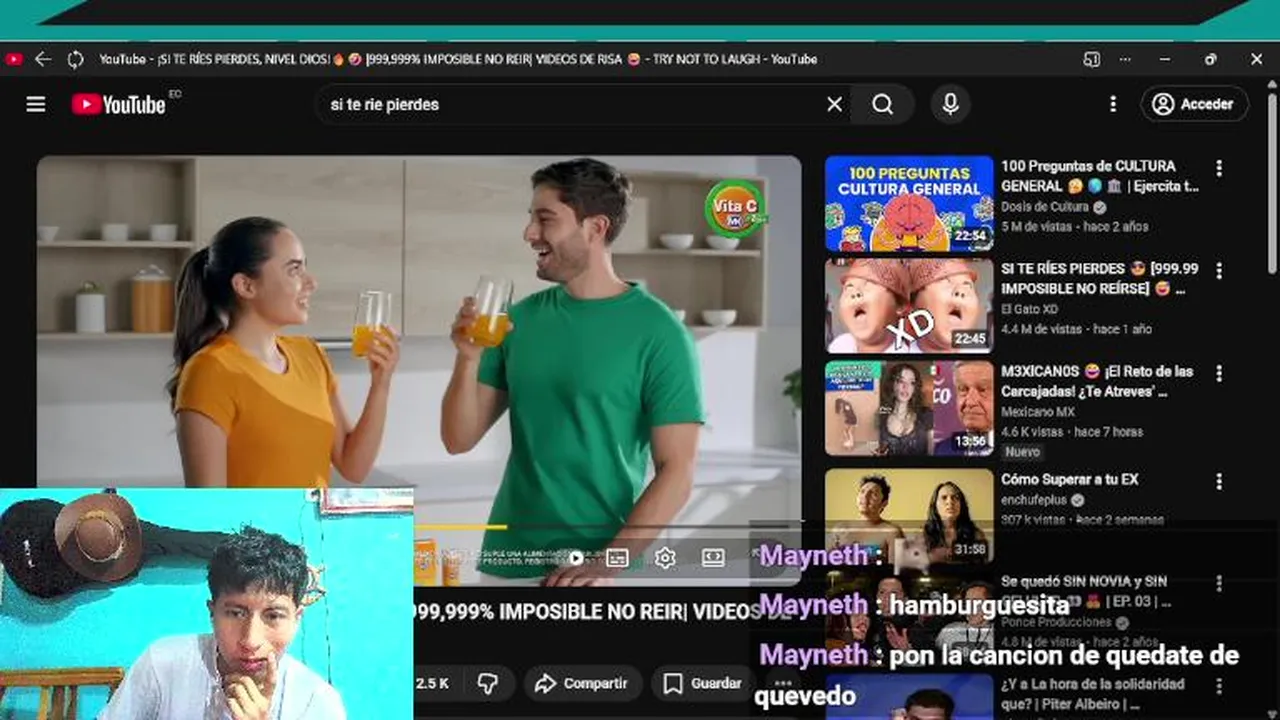The width and height of the screenshot is (1280, 720).
Task: Click the Guardar save button
Action: coord(704,683)
